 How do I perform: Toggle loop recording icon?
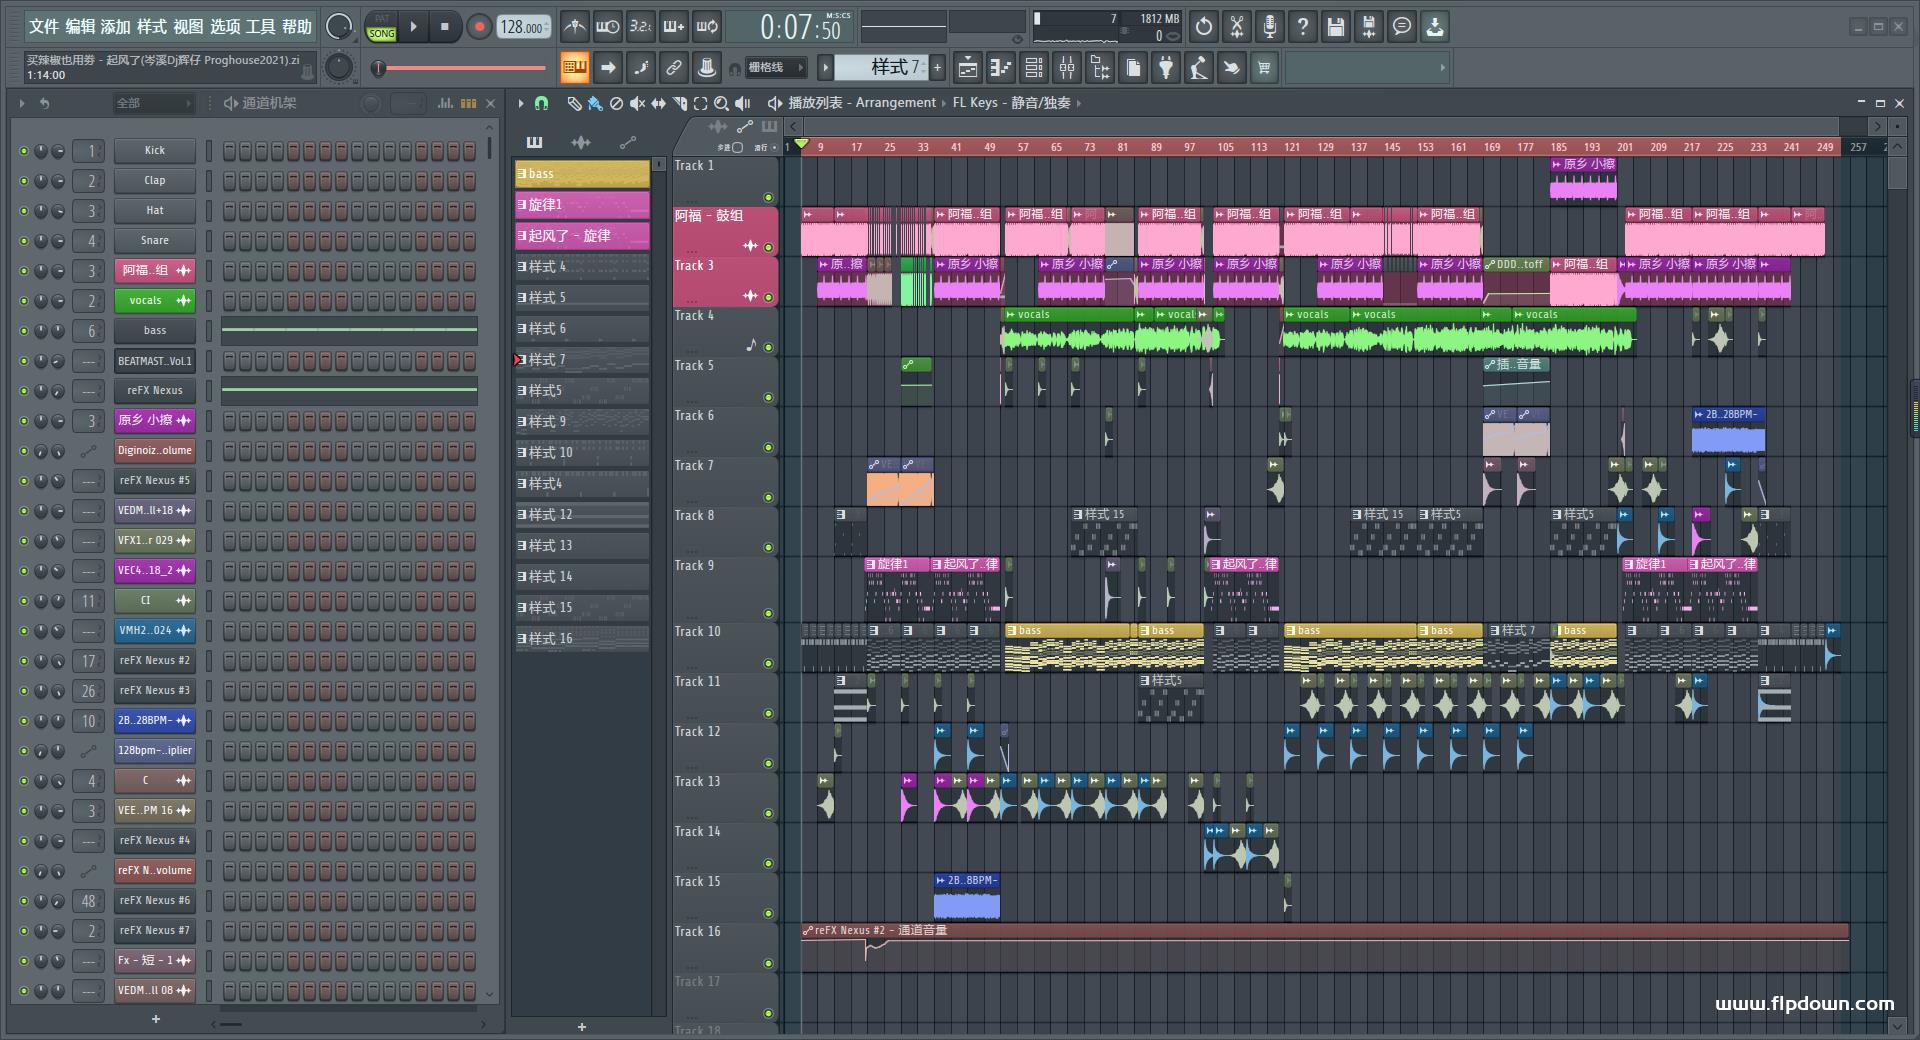(x=707, y=27)
